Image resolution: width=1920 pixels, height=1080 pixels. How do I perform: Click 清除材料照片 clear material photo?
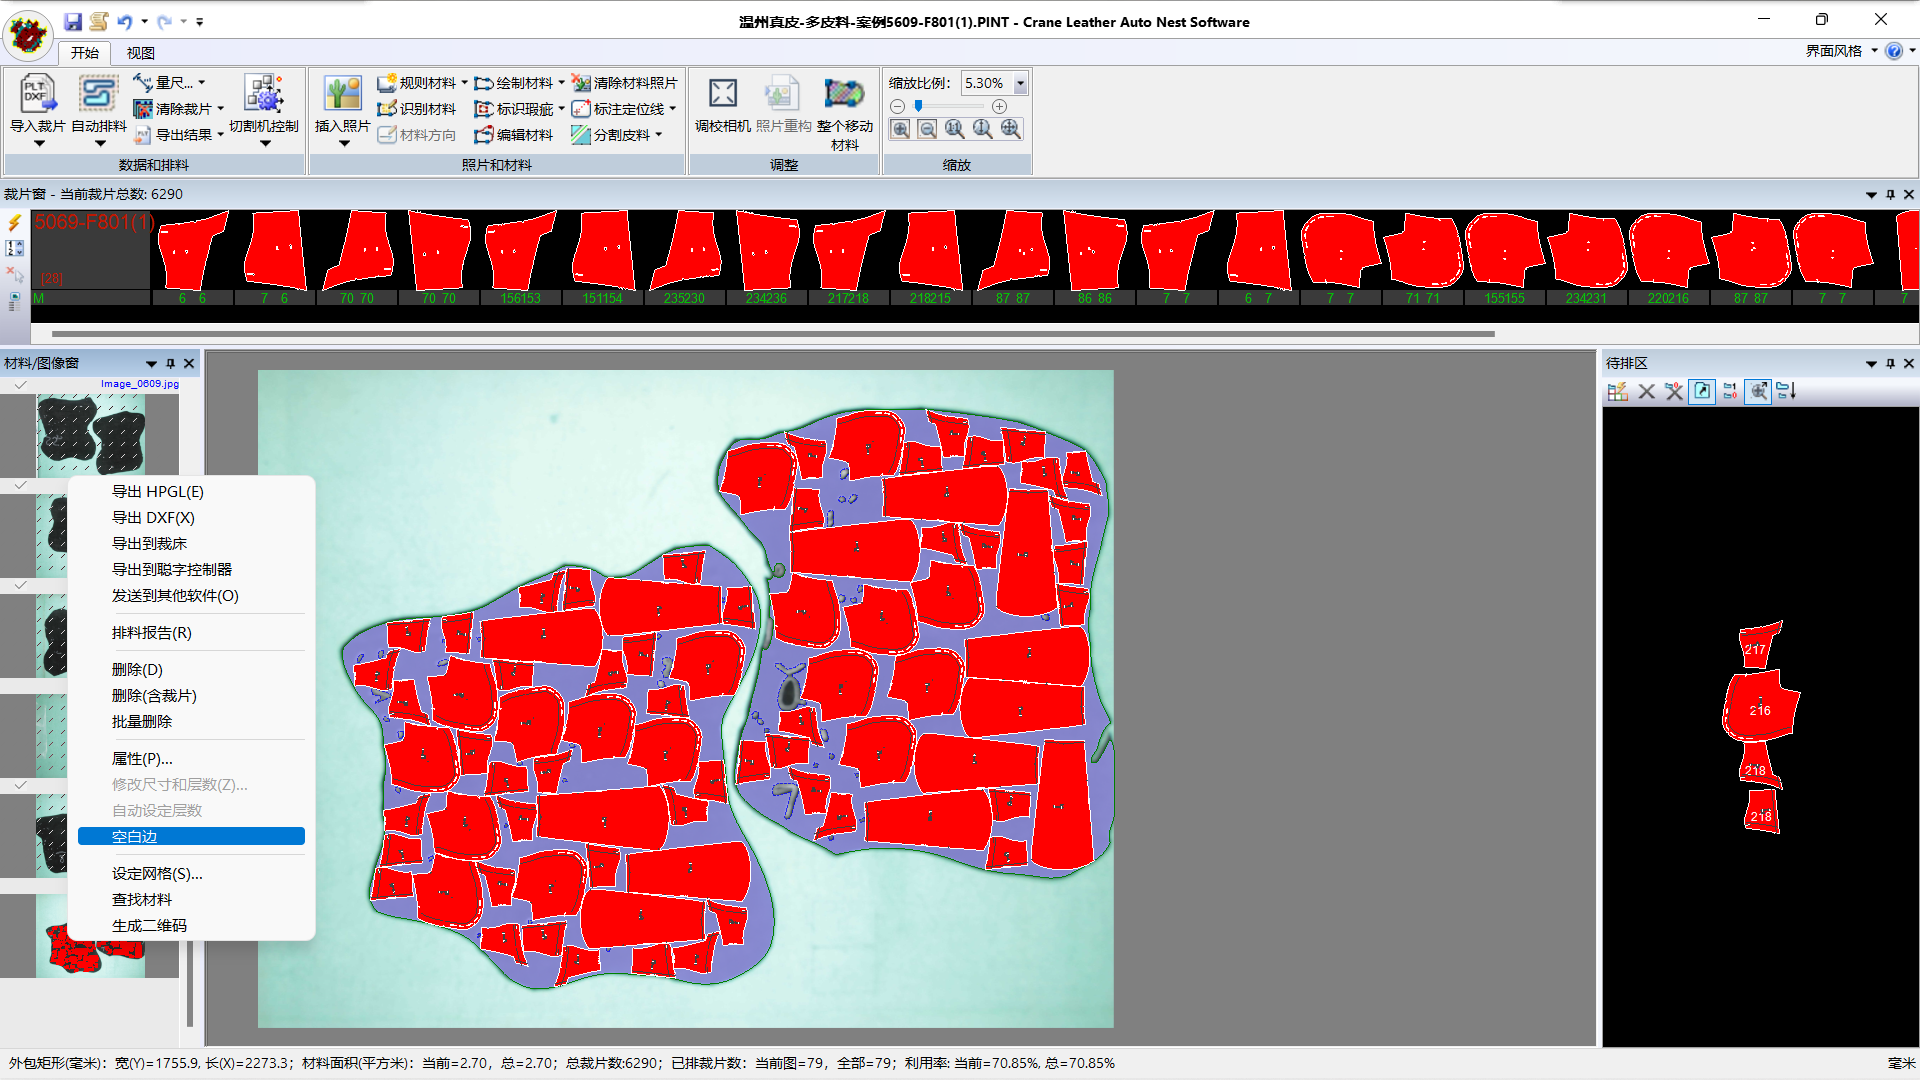point(624,83)
